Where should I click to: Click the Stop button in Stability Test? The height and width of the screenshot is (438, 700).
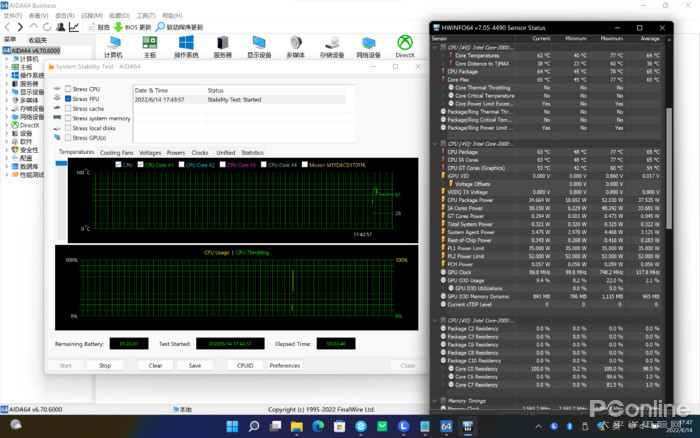105,365
